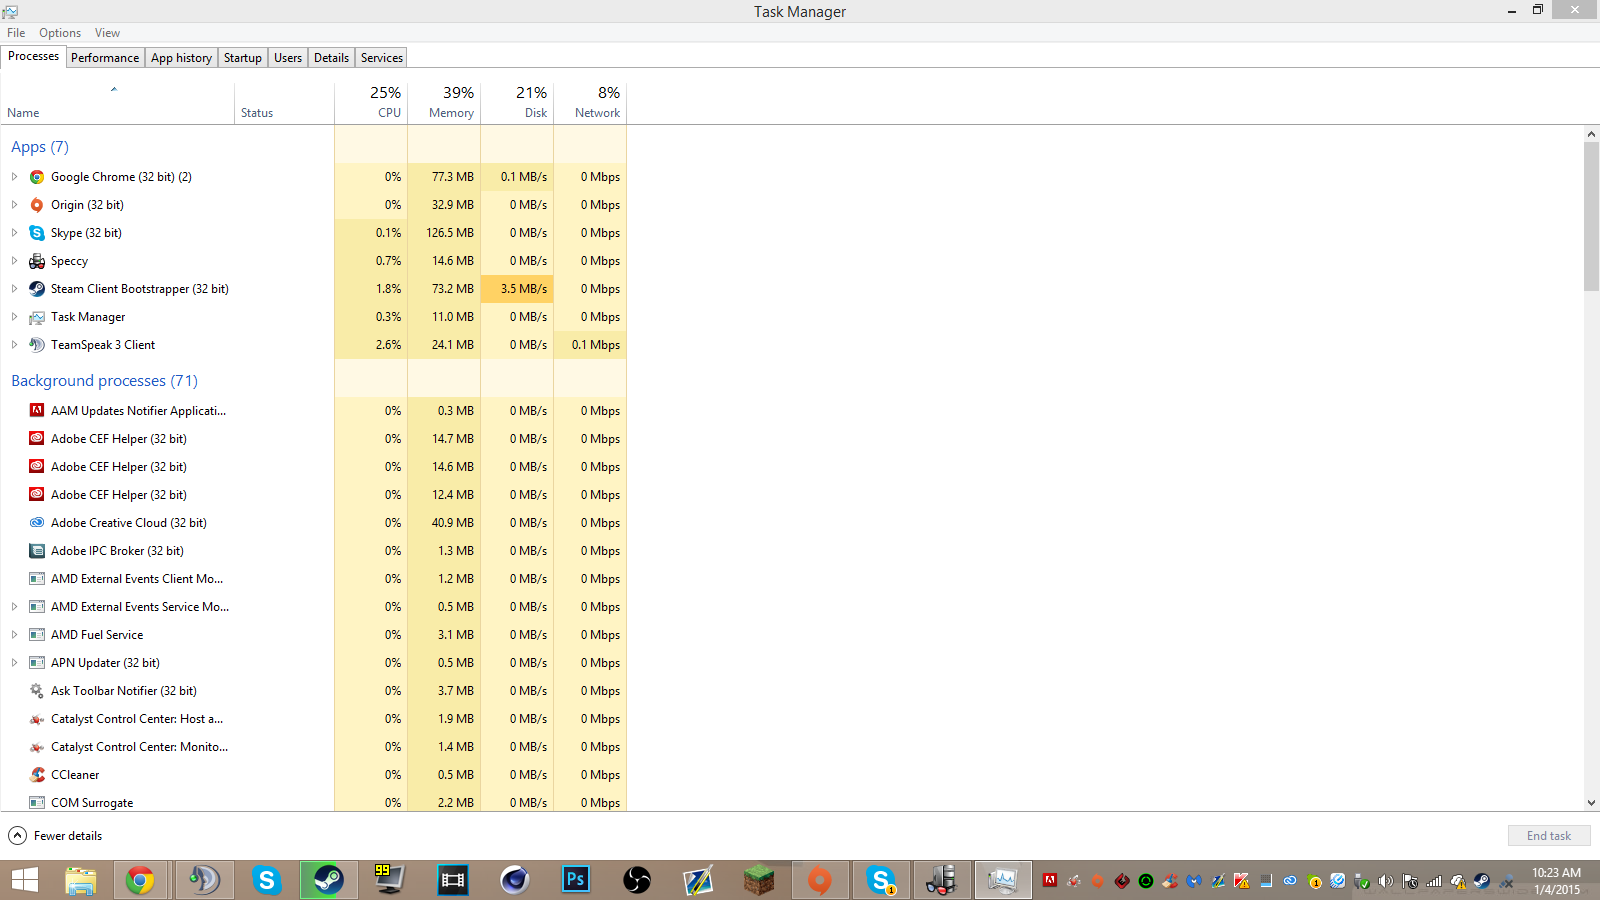1600x900 pixels.
Task: Open Google Chrome from the taskbar
Action: pyautogui.click(x=140, y=880)
